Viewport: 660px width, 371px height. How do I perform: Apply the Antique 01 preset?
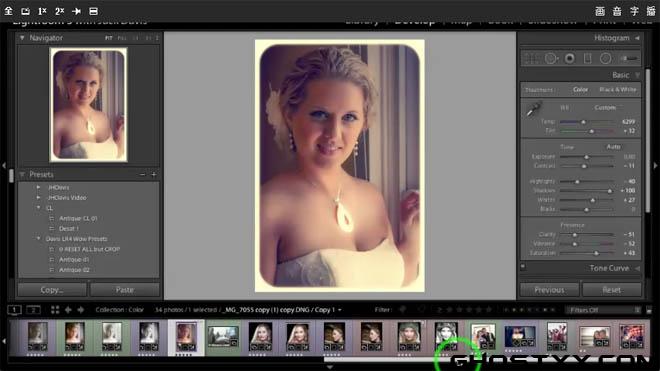click(74, 260)
